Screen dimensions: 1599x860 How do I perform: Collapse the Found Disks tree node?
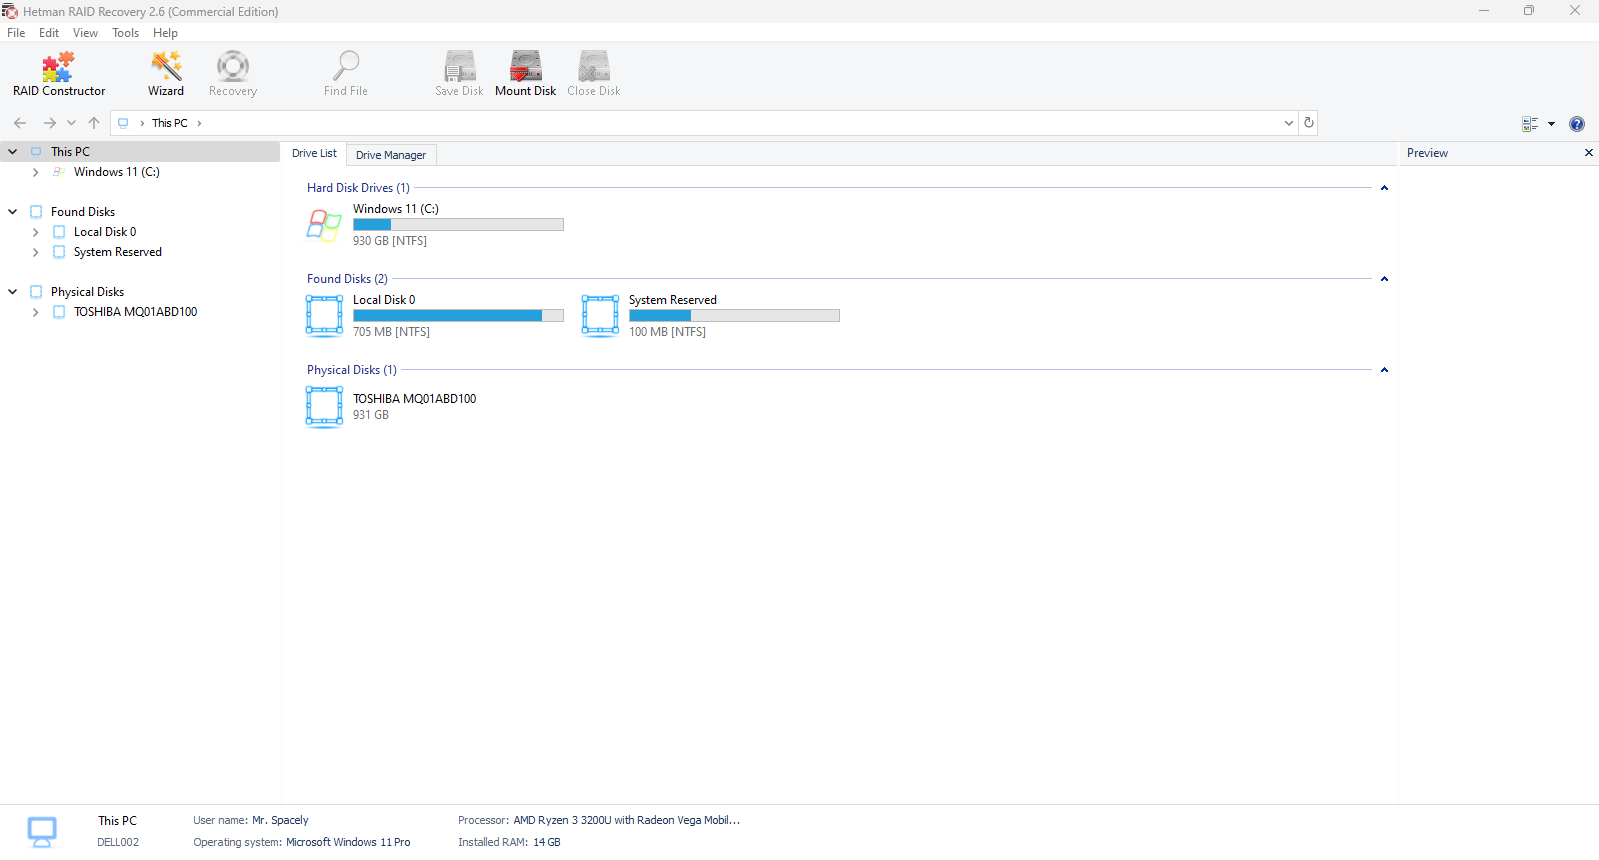[13, 212]
